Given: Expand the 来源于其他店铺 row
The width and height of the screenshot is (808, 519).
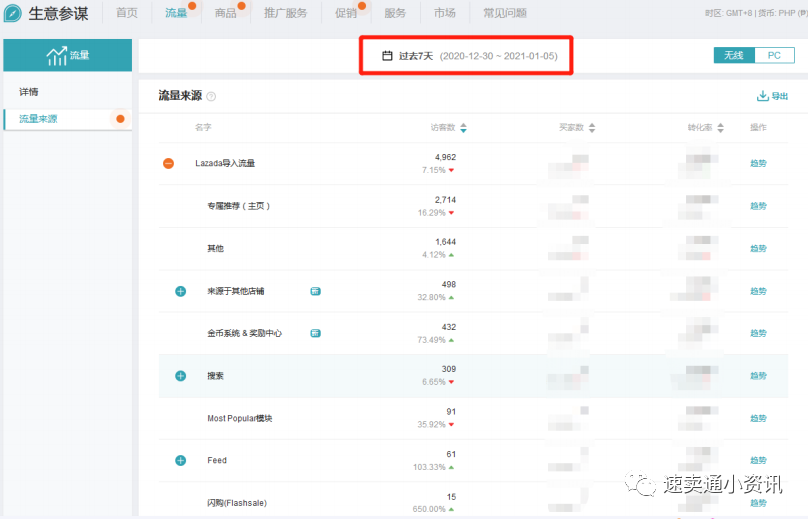Looking at the screenshot, I should point(180,291).
